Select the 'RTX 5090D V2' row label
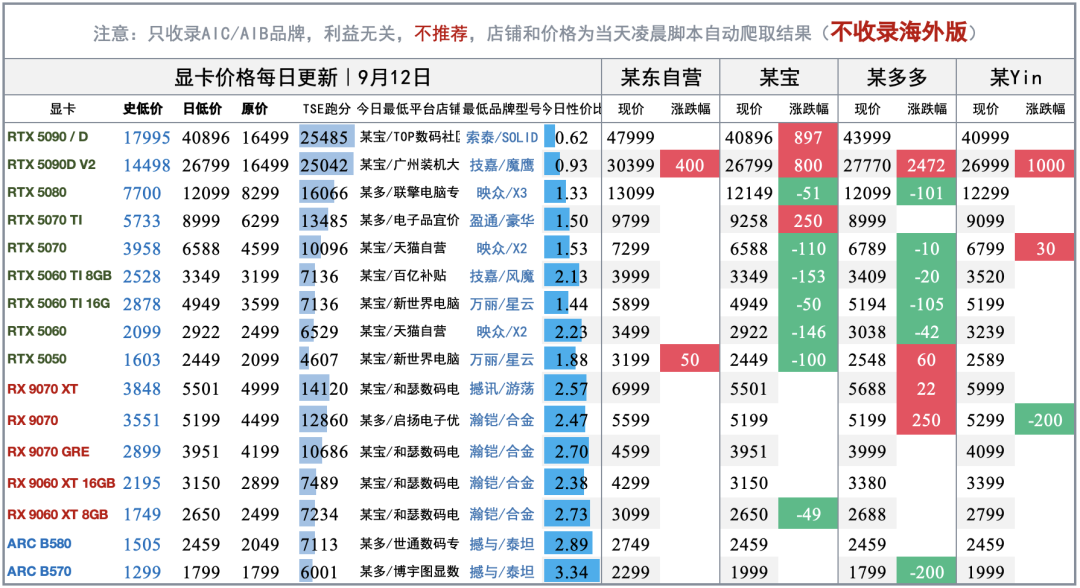The width and height of the screenshot is (1080, 588). [52, 165]
